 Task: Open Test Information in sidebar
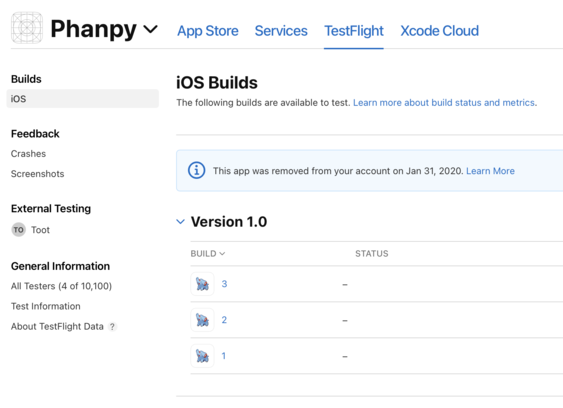click(46, 306)
